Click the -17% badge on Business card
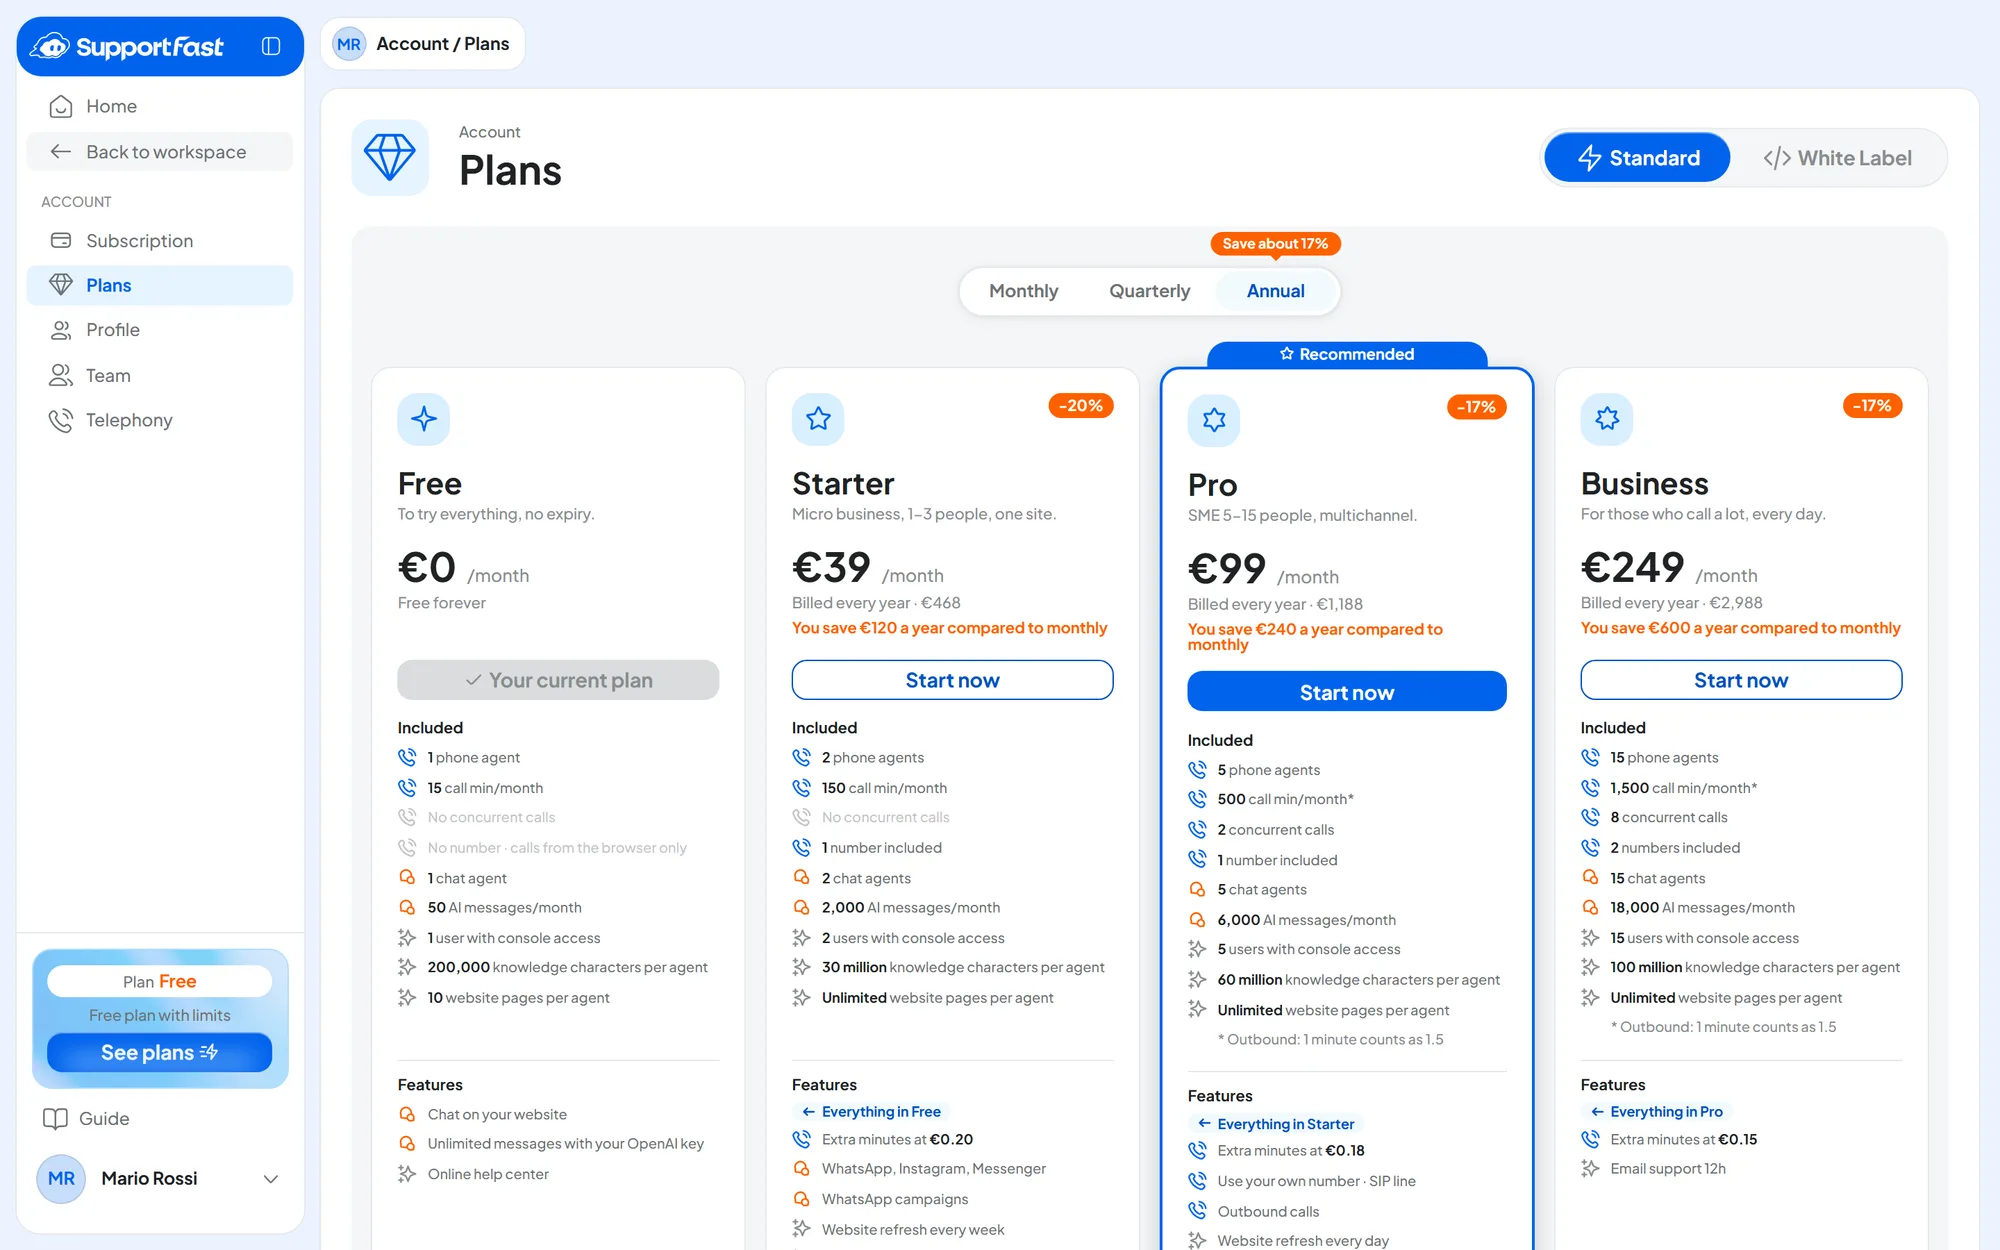This screenshot has height=1250, width=2000. click(x=1872, y=406)
